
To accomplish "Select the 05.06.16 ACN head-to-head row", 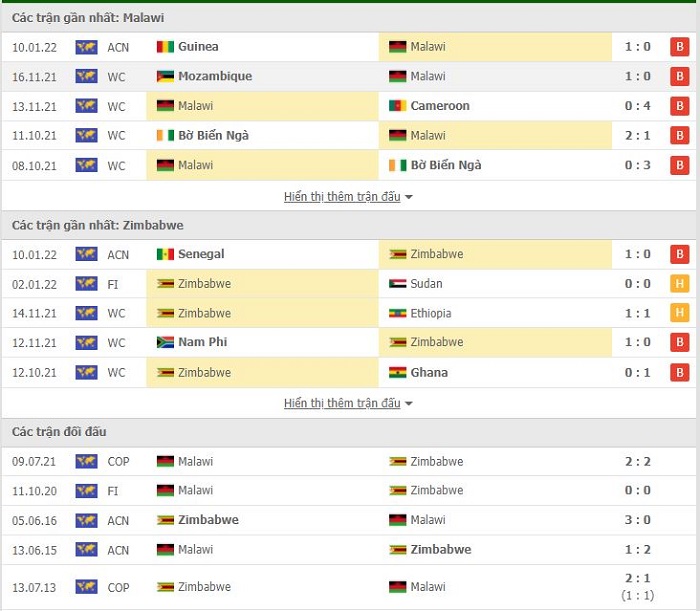I will [349, 520].
